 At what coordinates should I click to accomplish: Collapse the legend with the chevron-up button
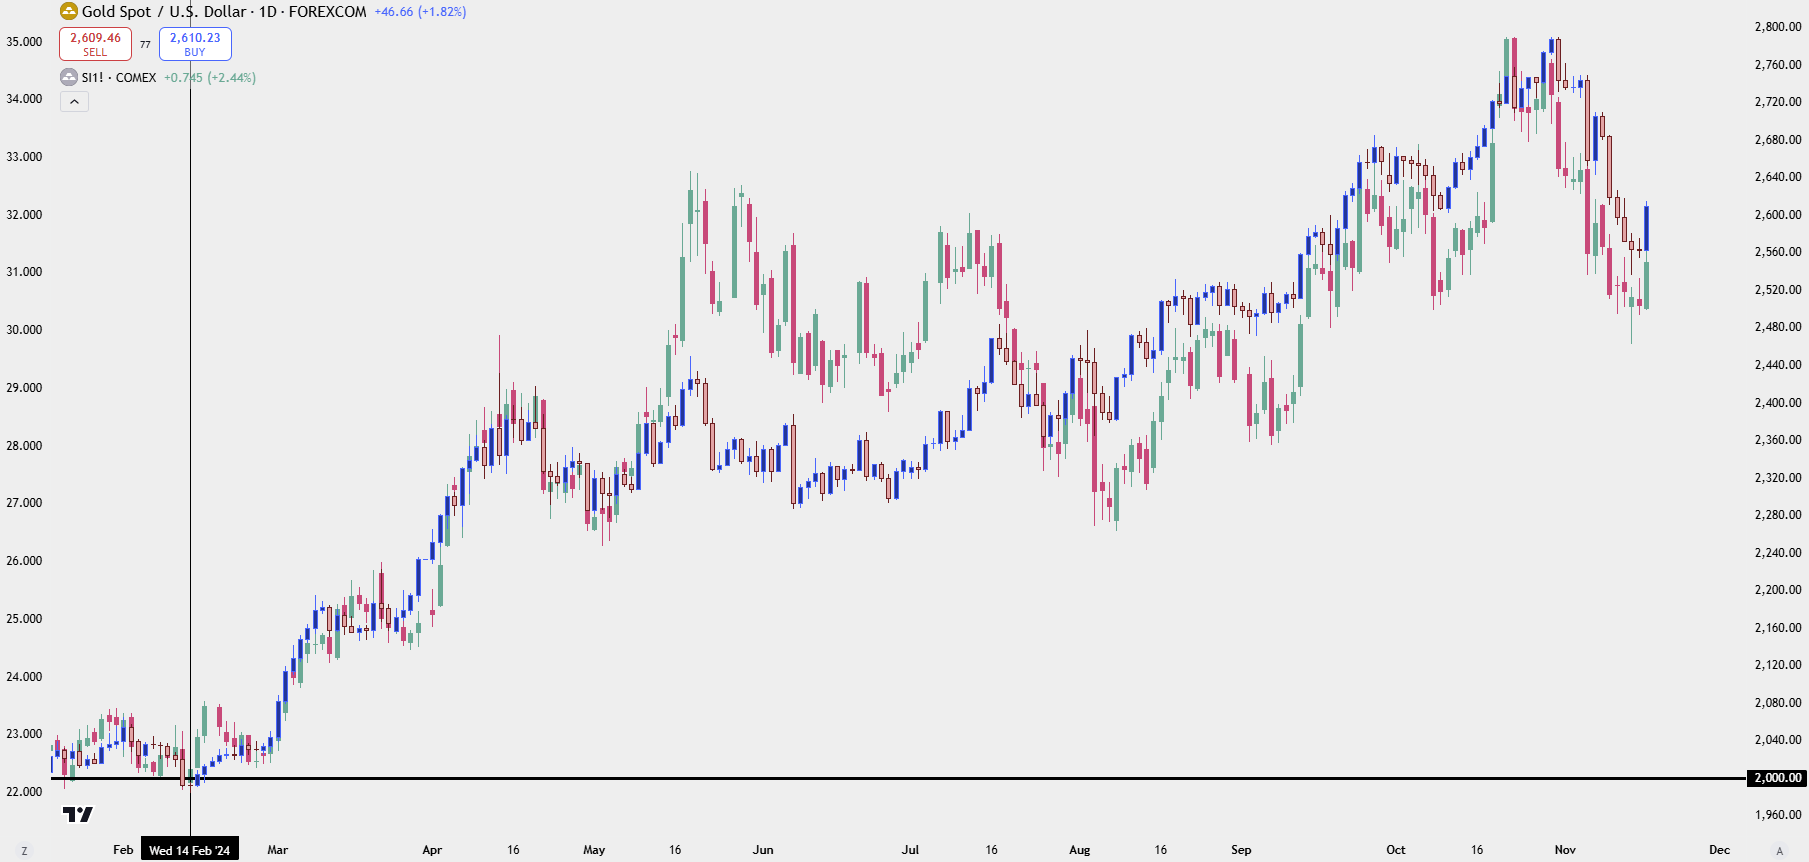pos(74,101)
